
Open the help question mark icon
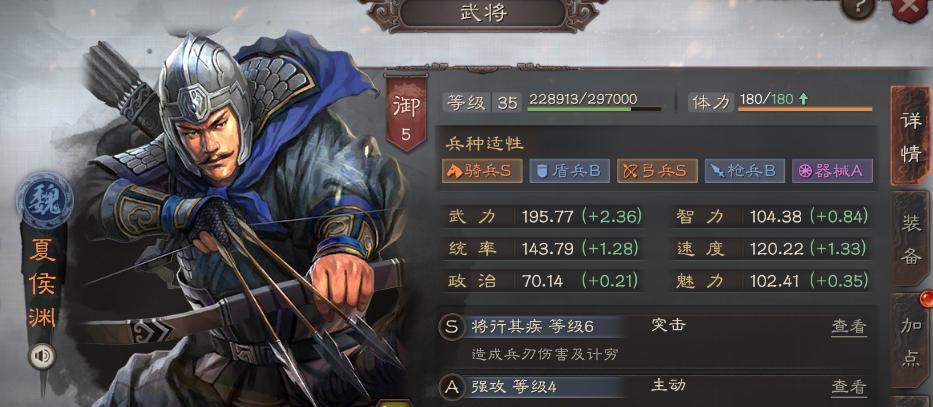[x=858, y=7]
